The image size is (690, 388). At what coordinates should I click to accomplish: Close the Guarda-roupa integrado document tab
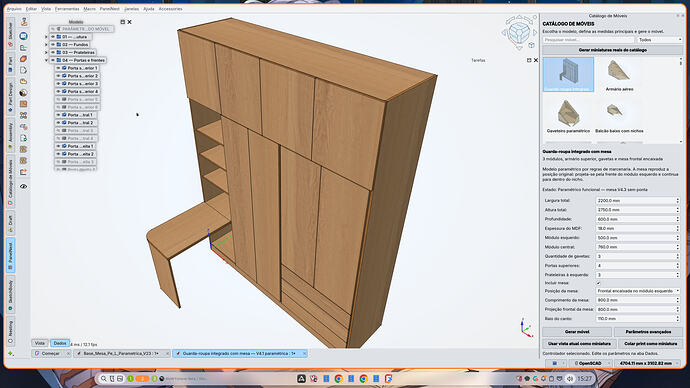(x=304, y=353)
